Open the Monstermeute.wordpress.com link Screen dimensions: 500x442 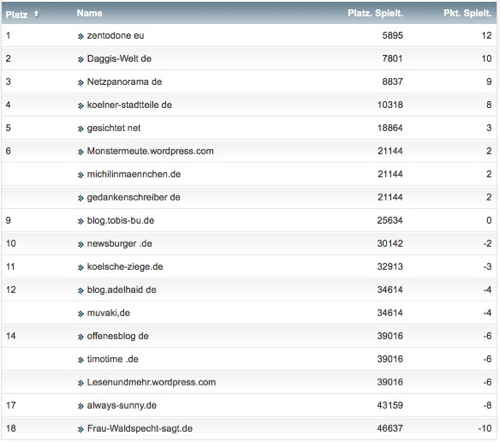(150, 151)
